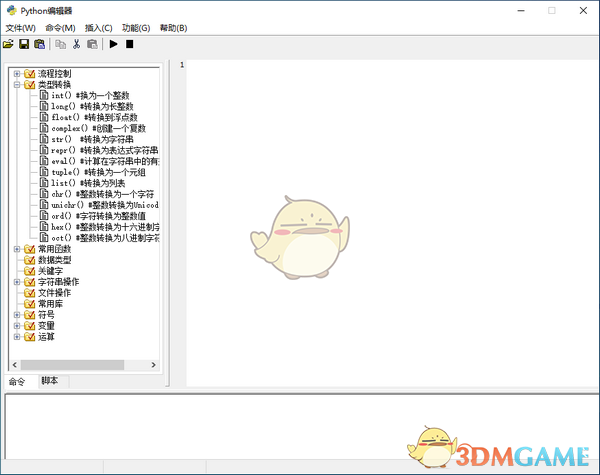This screenshot has width=600, height=475.
Task: Expand the 运算 tree node
Action: 17,337
